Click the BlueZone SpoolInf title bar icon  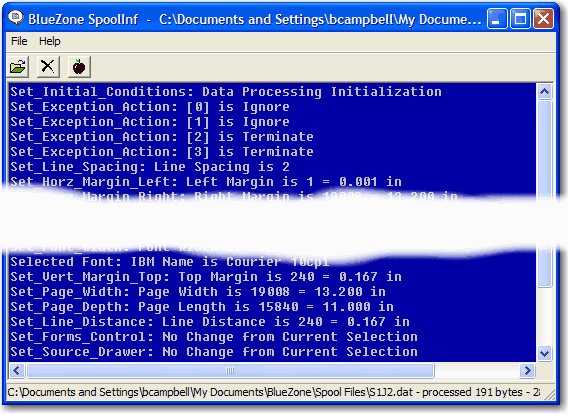click(x=16, y=18)
